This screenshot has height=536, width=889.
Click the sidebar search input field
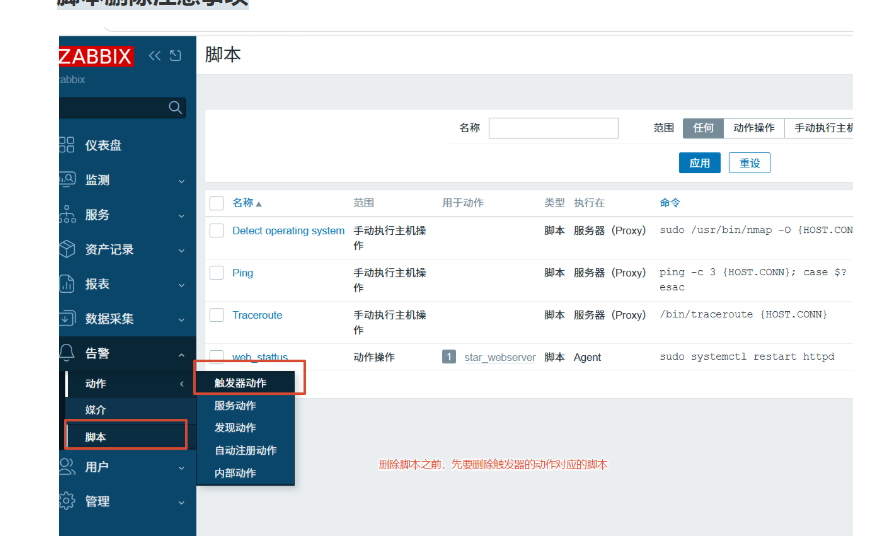(122, 107)
